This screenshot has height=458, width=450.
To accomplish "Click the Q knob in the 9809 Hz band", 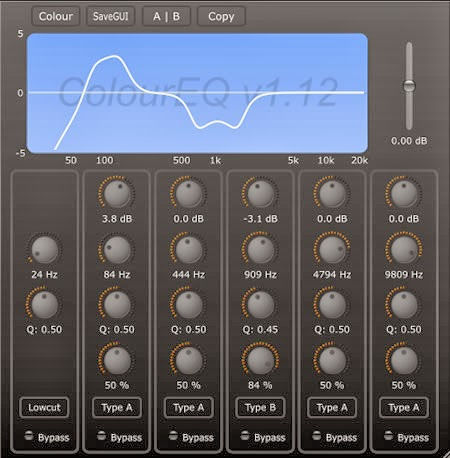I will pos(404,305).
